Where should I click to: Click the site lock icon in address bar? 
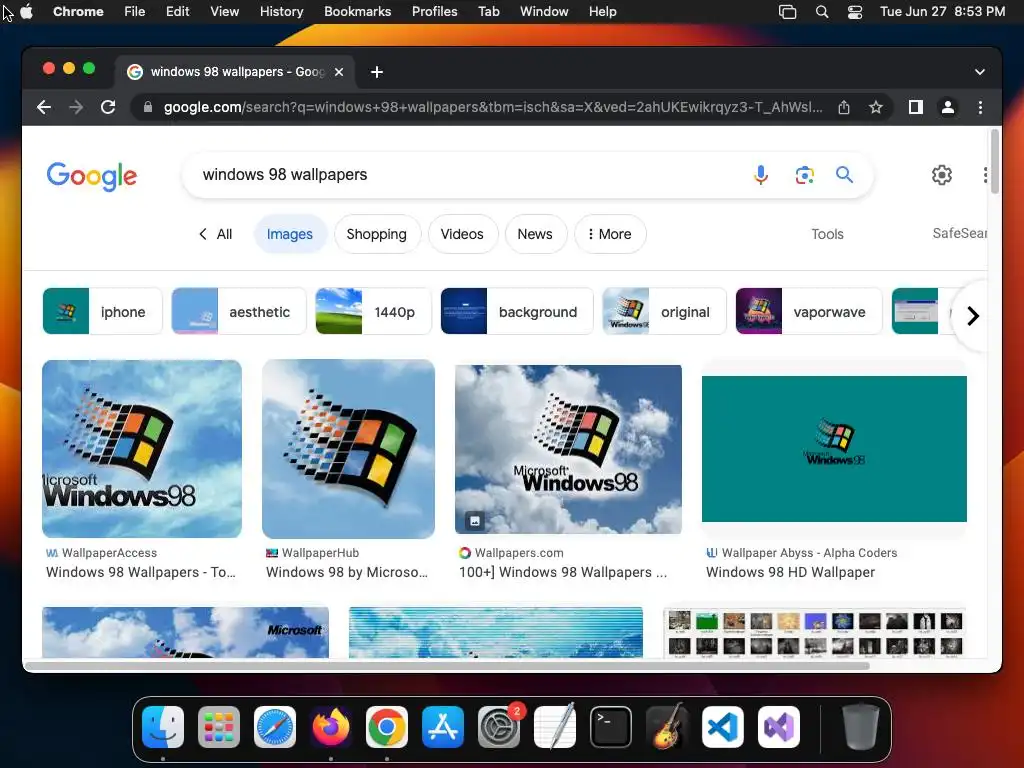[x=148, y=107]
